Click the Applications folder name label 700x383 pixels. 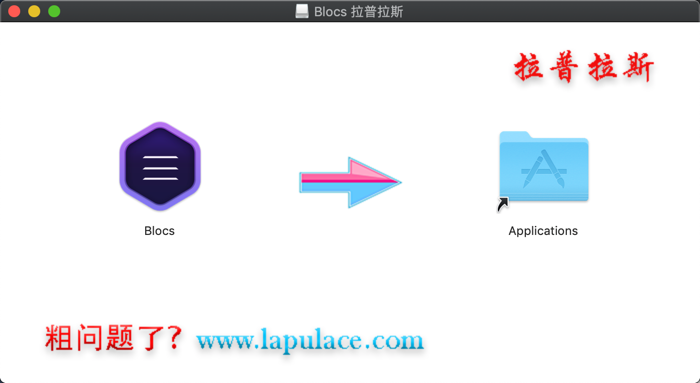pyautogui.click(x=543, y=231)
